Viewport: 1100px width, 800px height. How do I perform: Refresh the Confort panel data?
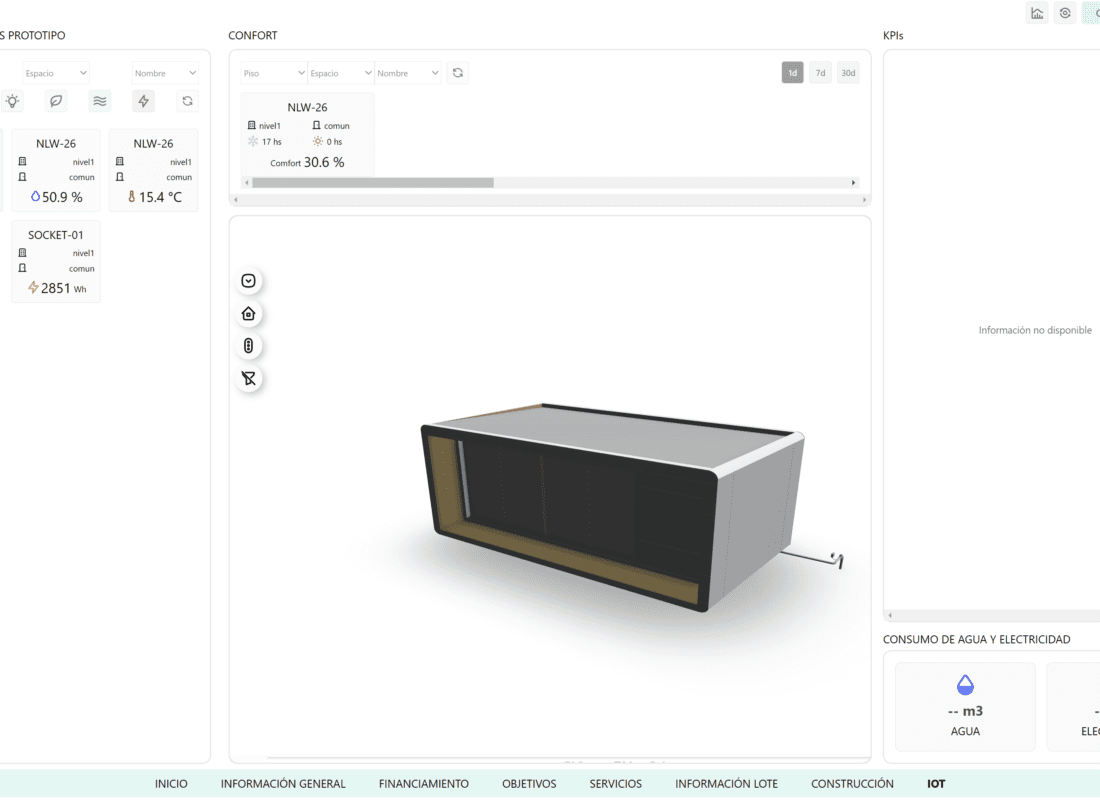click(x=458, y=73)
